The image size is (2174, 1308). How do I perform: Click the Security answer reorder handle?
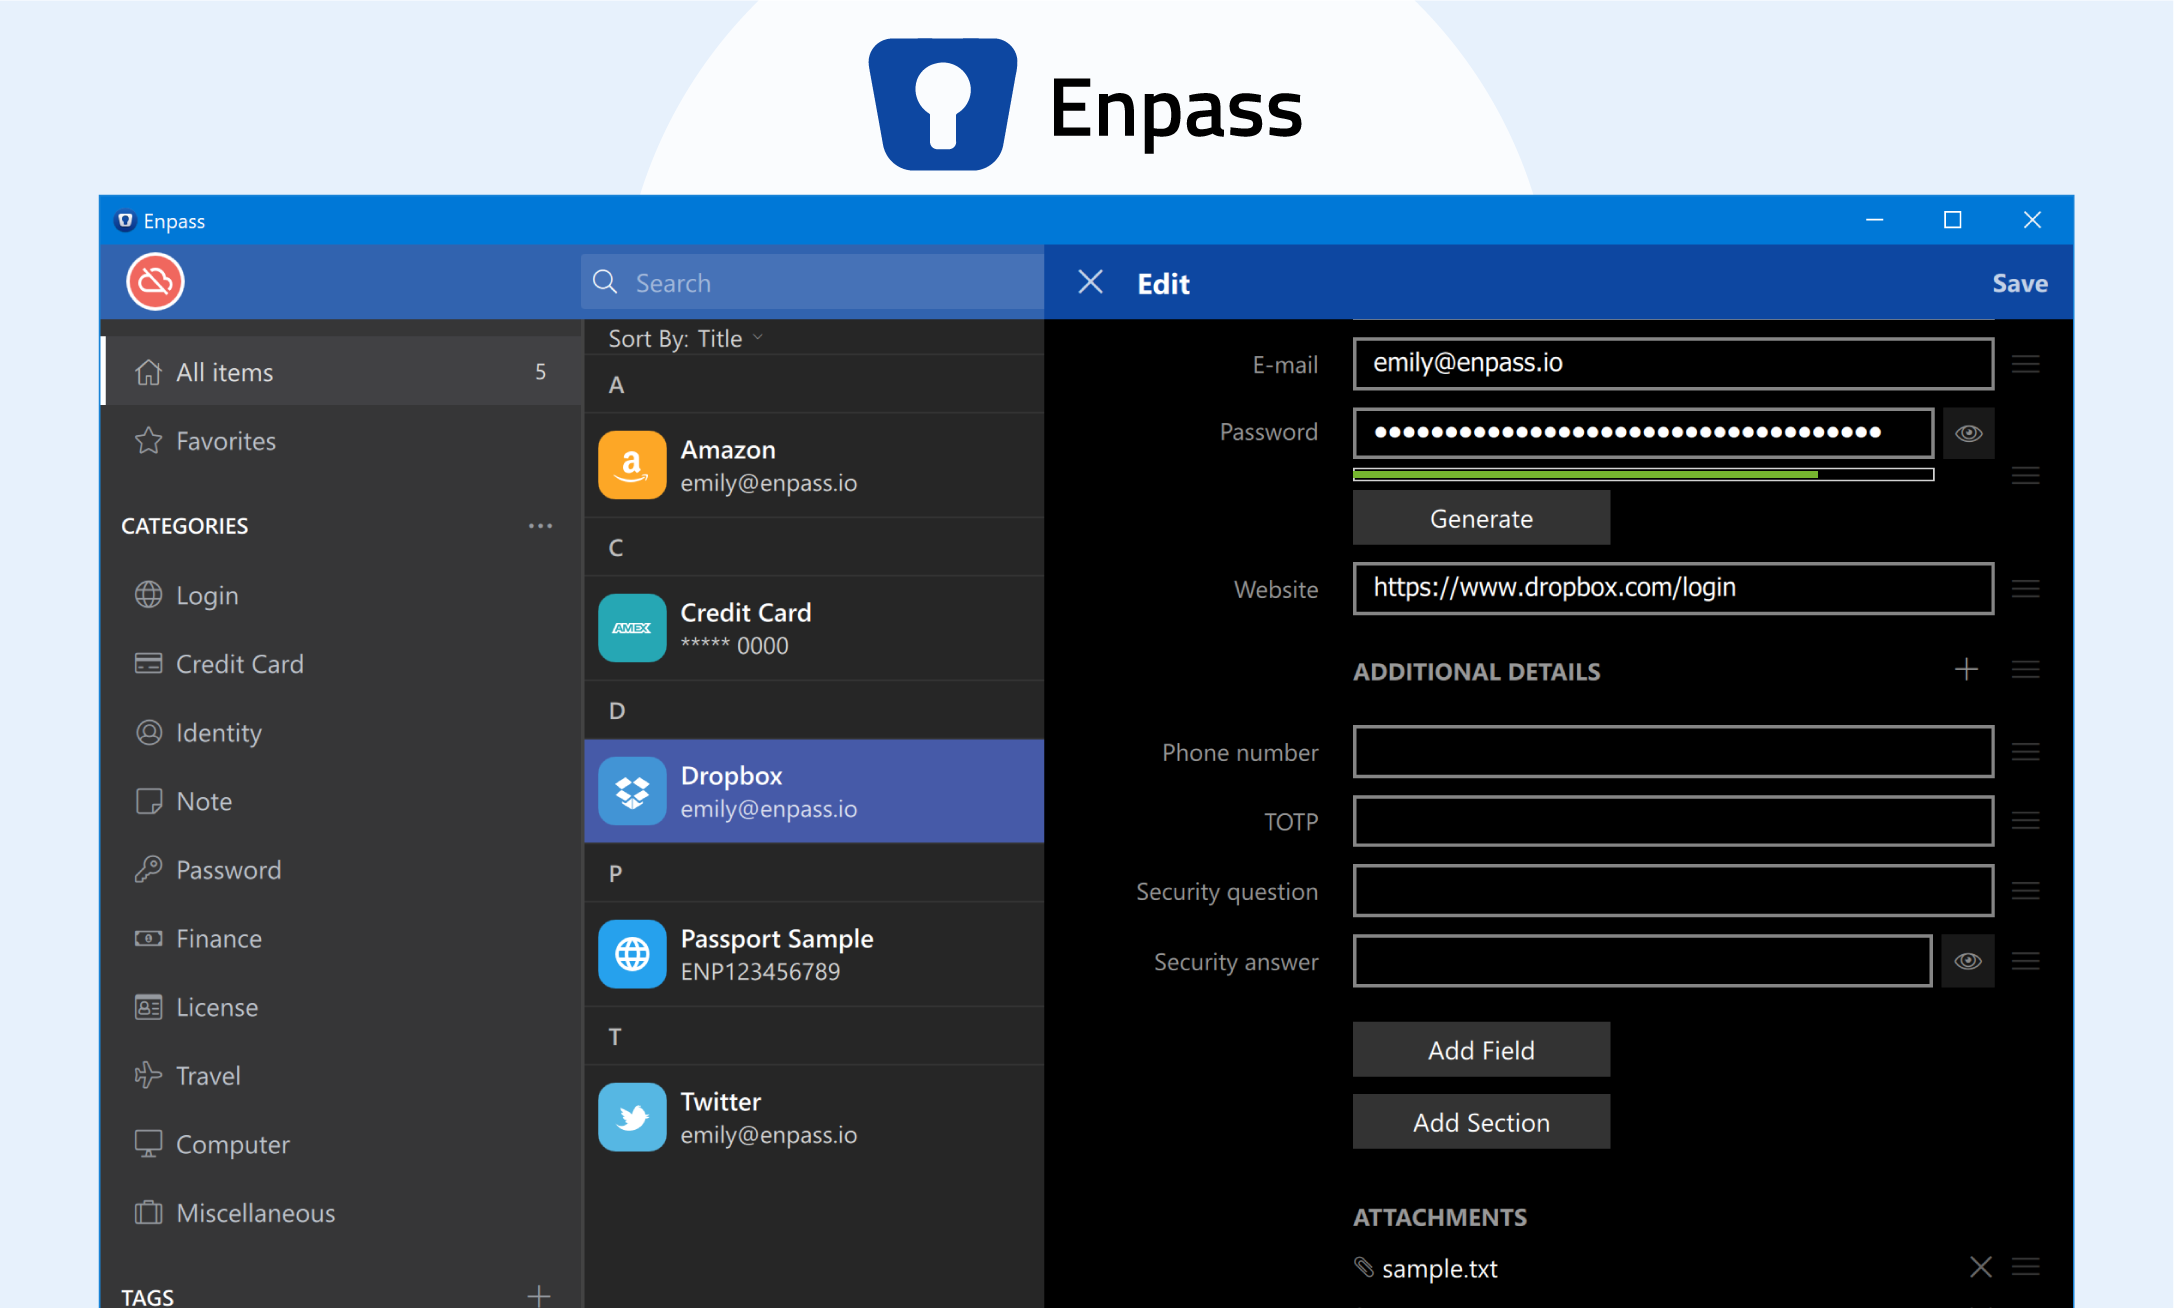2026,961
